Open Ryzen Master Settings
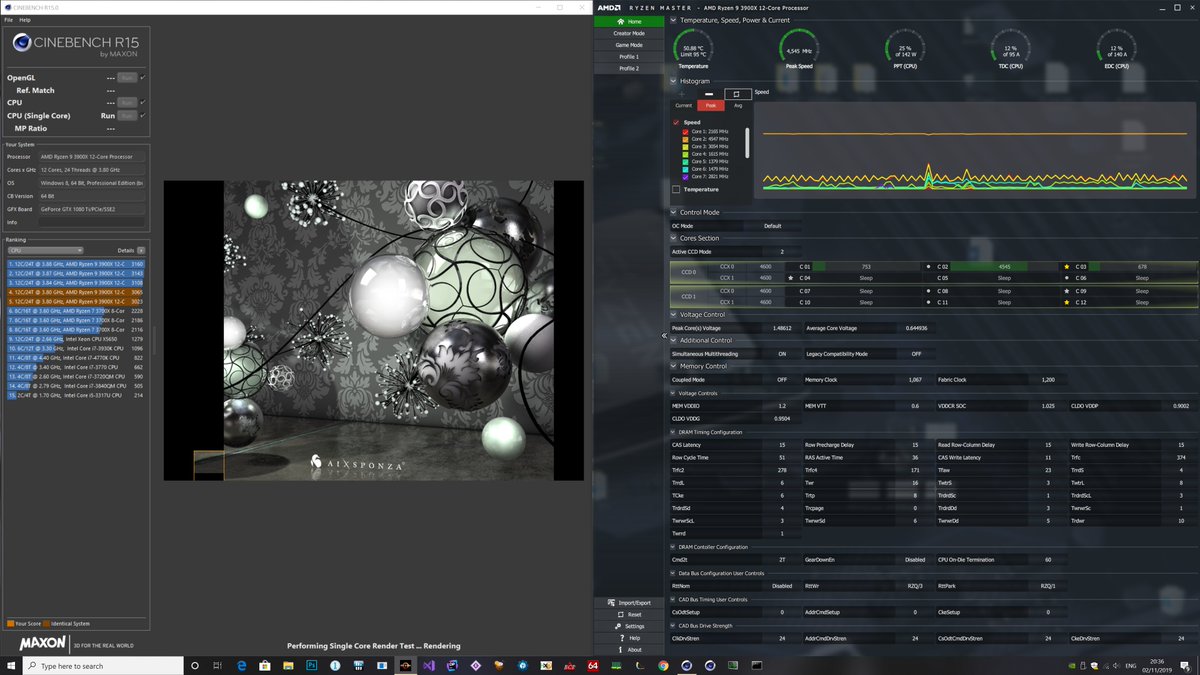Image resolution: width=1200 pixels, height=675 pixels. click(629, 626)
